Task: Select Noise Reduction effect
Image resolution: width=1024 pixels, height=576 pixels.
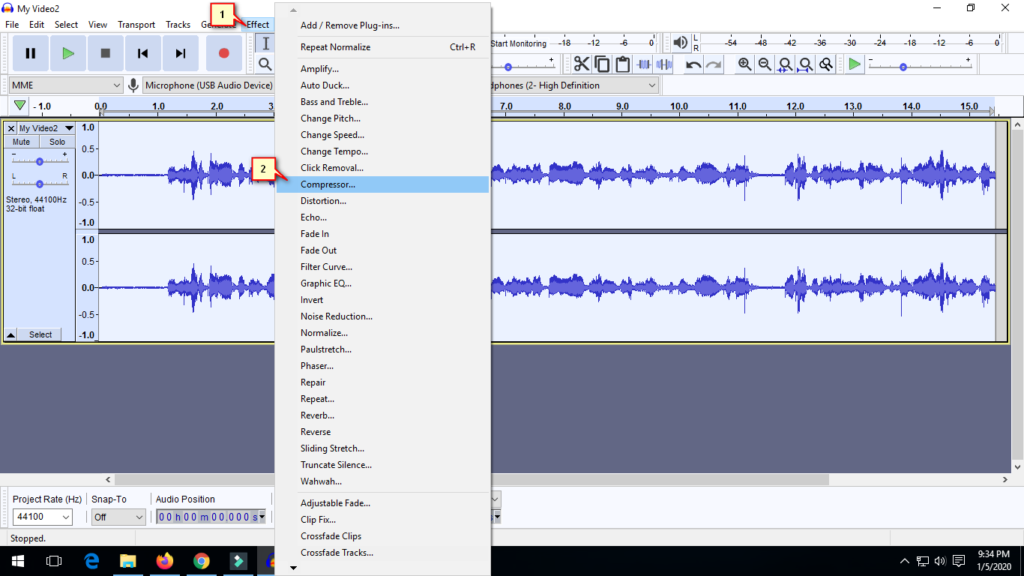Action: pyautogui.click(x=336, y=316)
